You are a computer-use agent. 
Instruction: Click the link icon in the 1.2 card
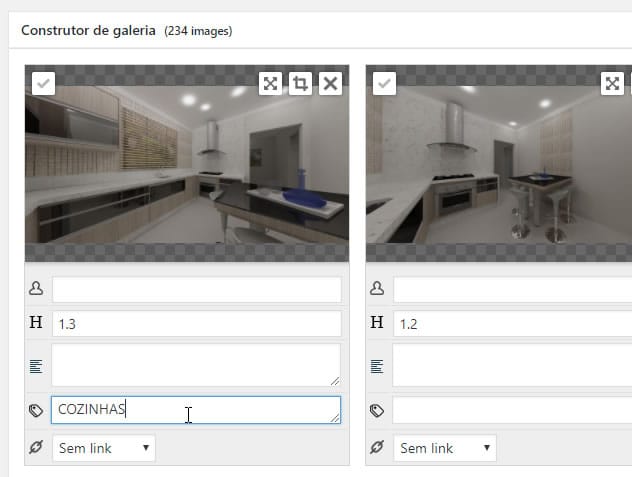coord(377,447)
